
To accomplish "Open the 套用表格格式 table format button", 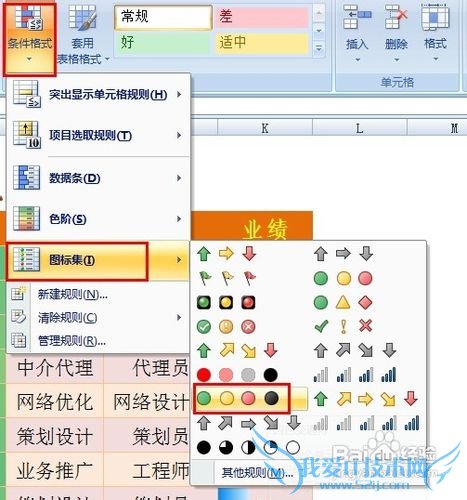I will 83,33.
